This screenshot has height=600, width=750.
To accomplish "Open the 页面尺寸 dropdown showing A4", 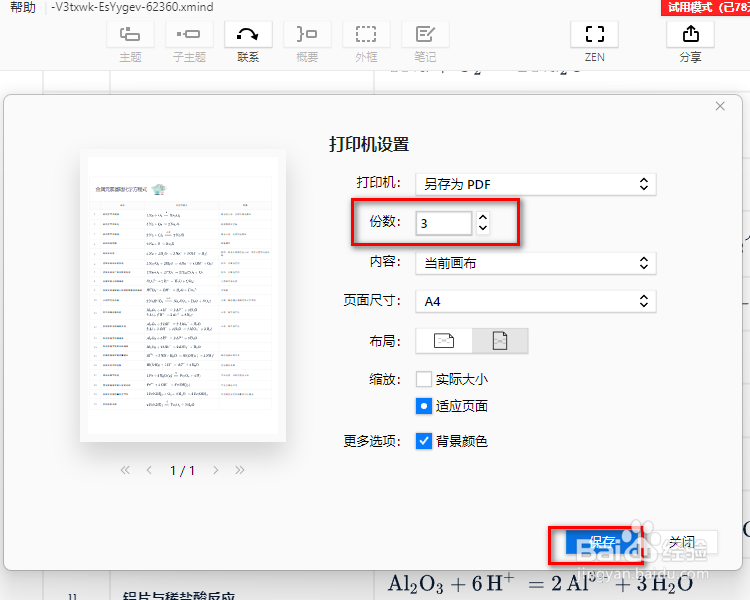I will click(x=536, y=301).
